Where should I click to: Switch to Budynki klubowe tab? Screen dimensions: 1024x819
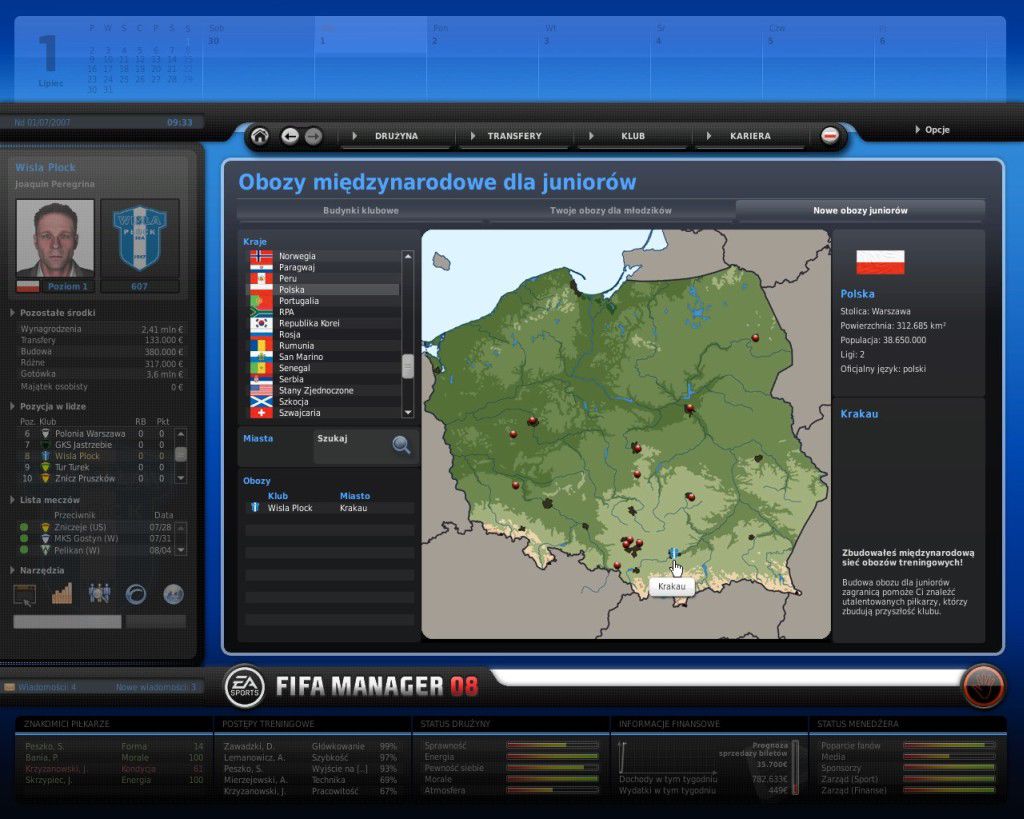[x=360, y=210]
